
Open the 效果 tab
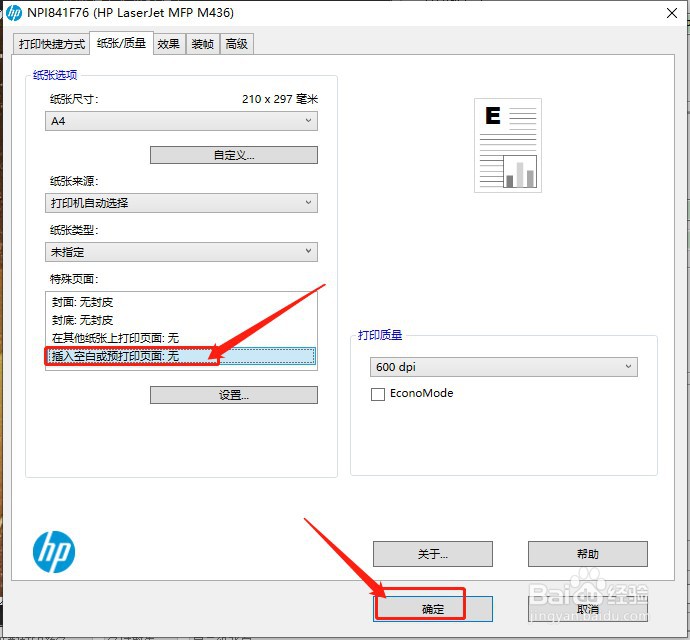(169, 44)
